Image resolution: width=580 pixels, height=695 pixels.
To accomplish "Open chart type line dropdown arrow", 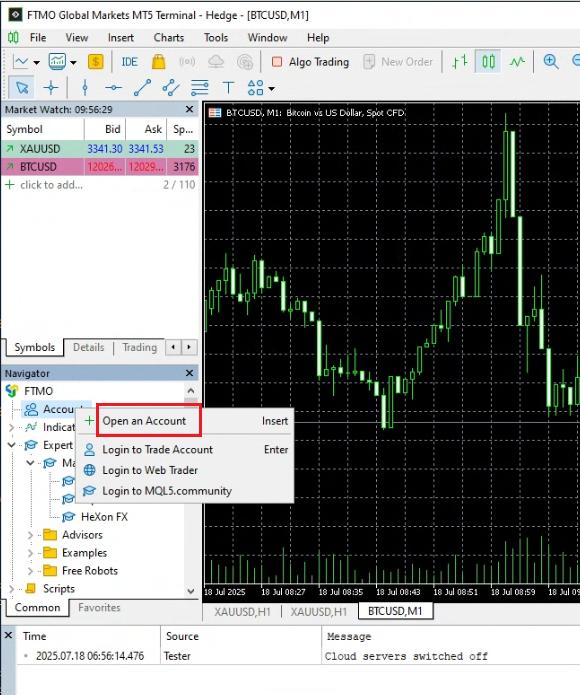I will 36,62.
